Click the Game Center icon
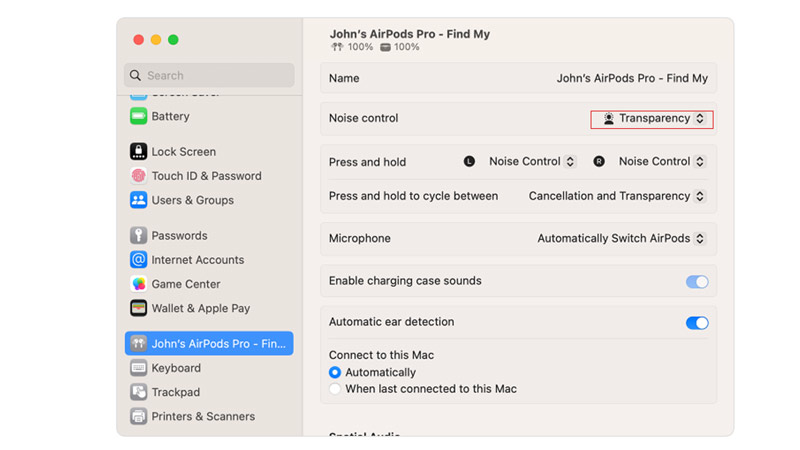This screenshot has height=450, width=800. point(138,284)
